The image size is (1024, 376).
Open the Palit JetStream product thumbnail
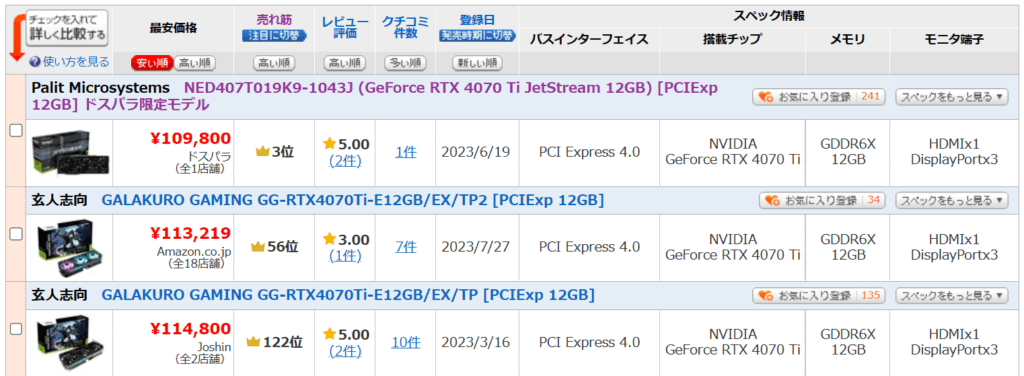click(x=72, y=152)
